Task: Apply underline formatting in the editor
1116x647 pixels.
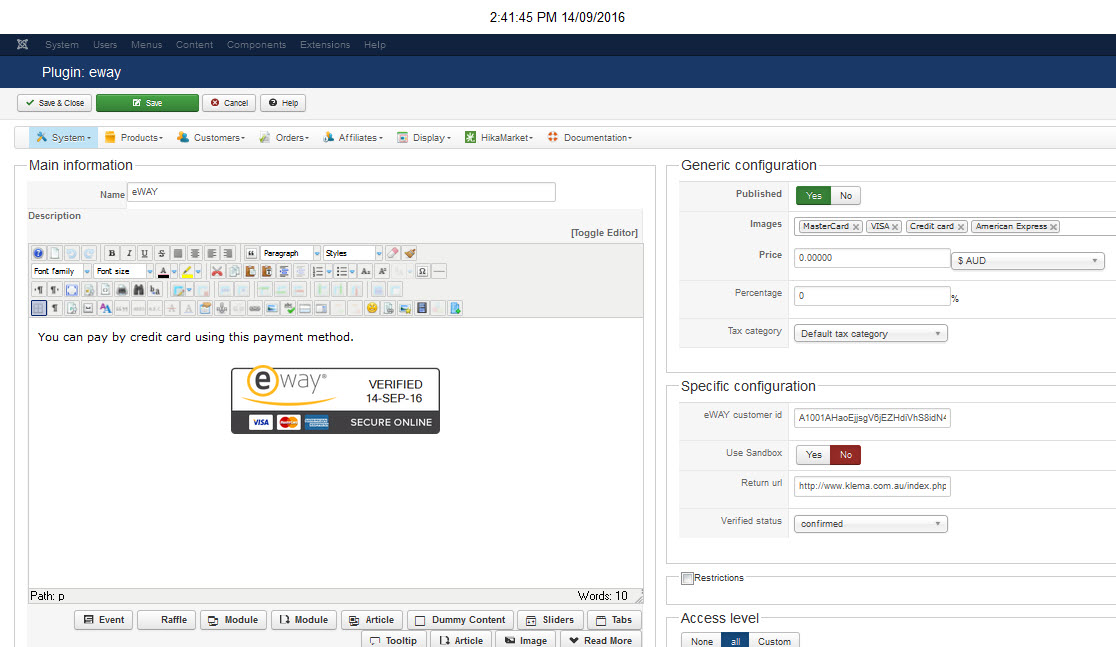Action: click(145, 253)
